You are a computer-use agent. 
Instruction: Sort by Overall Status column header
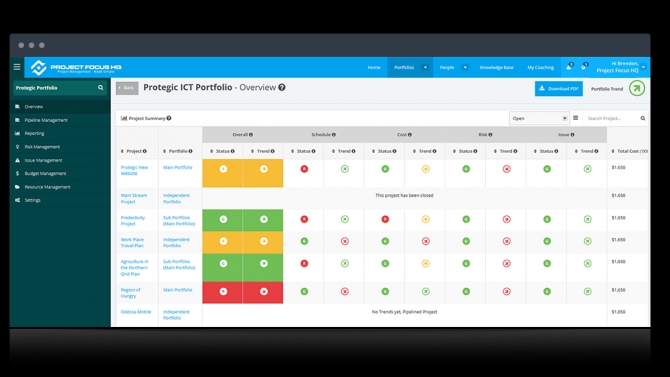coord(222,151)
